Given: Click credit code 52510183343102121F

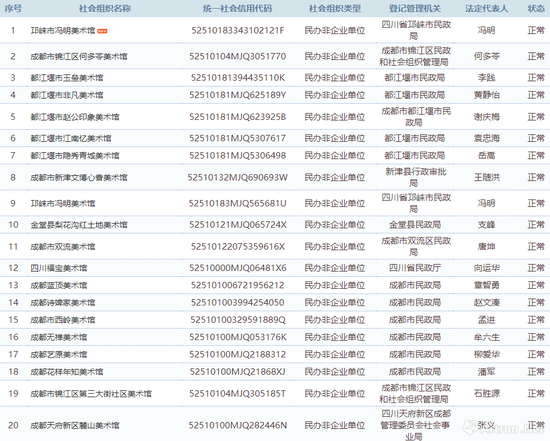Looking at the screenshot, I should pos(237,31).
